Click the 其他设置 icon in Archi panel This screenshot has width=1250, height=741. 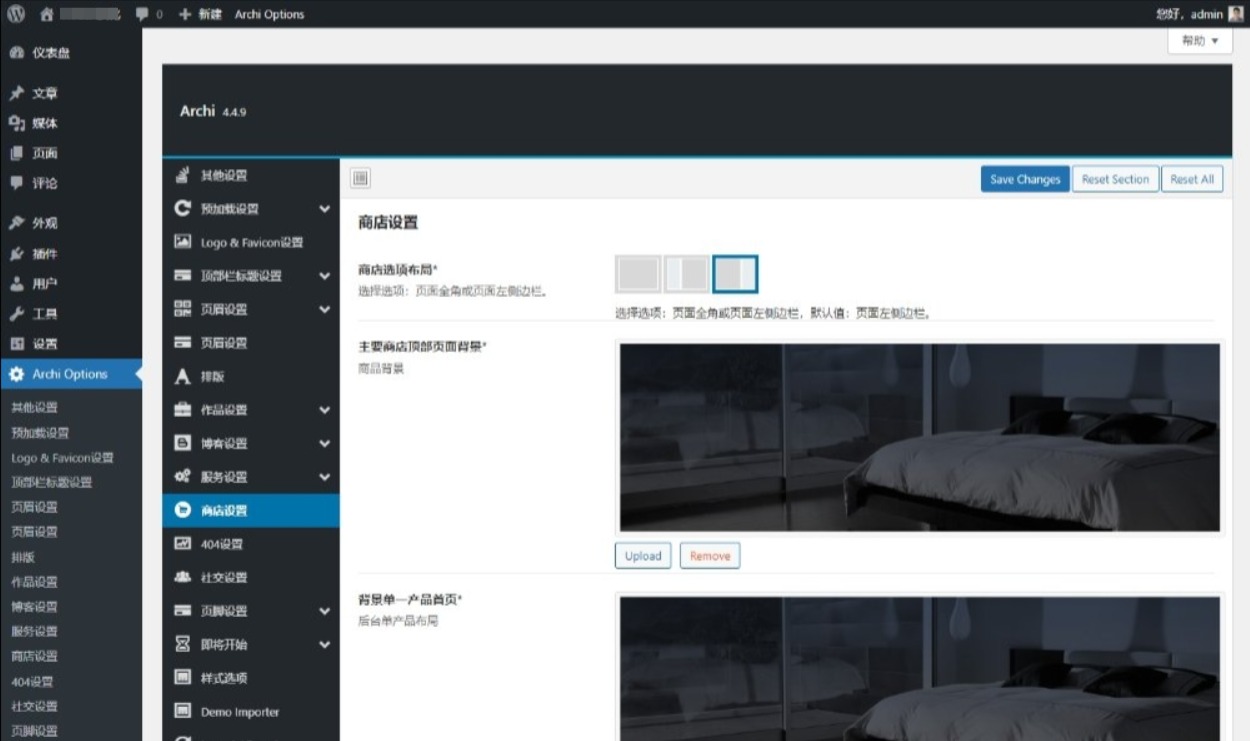[x=182, y=175]
